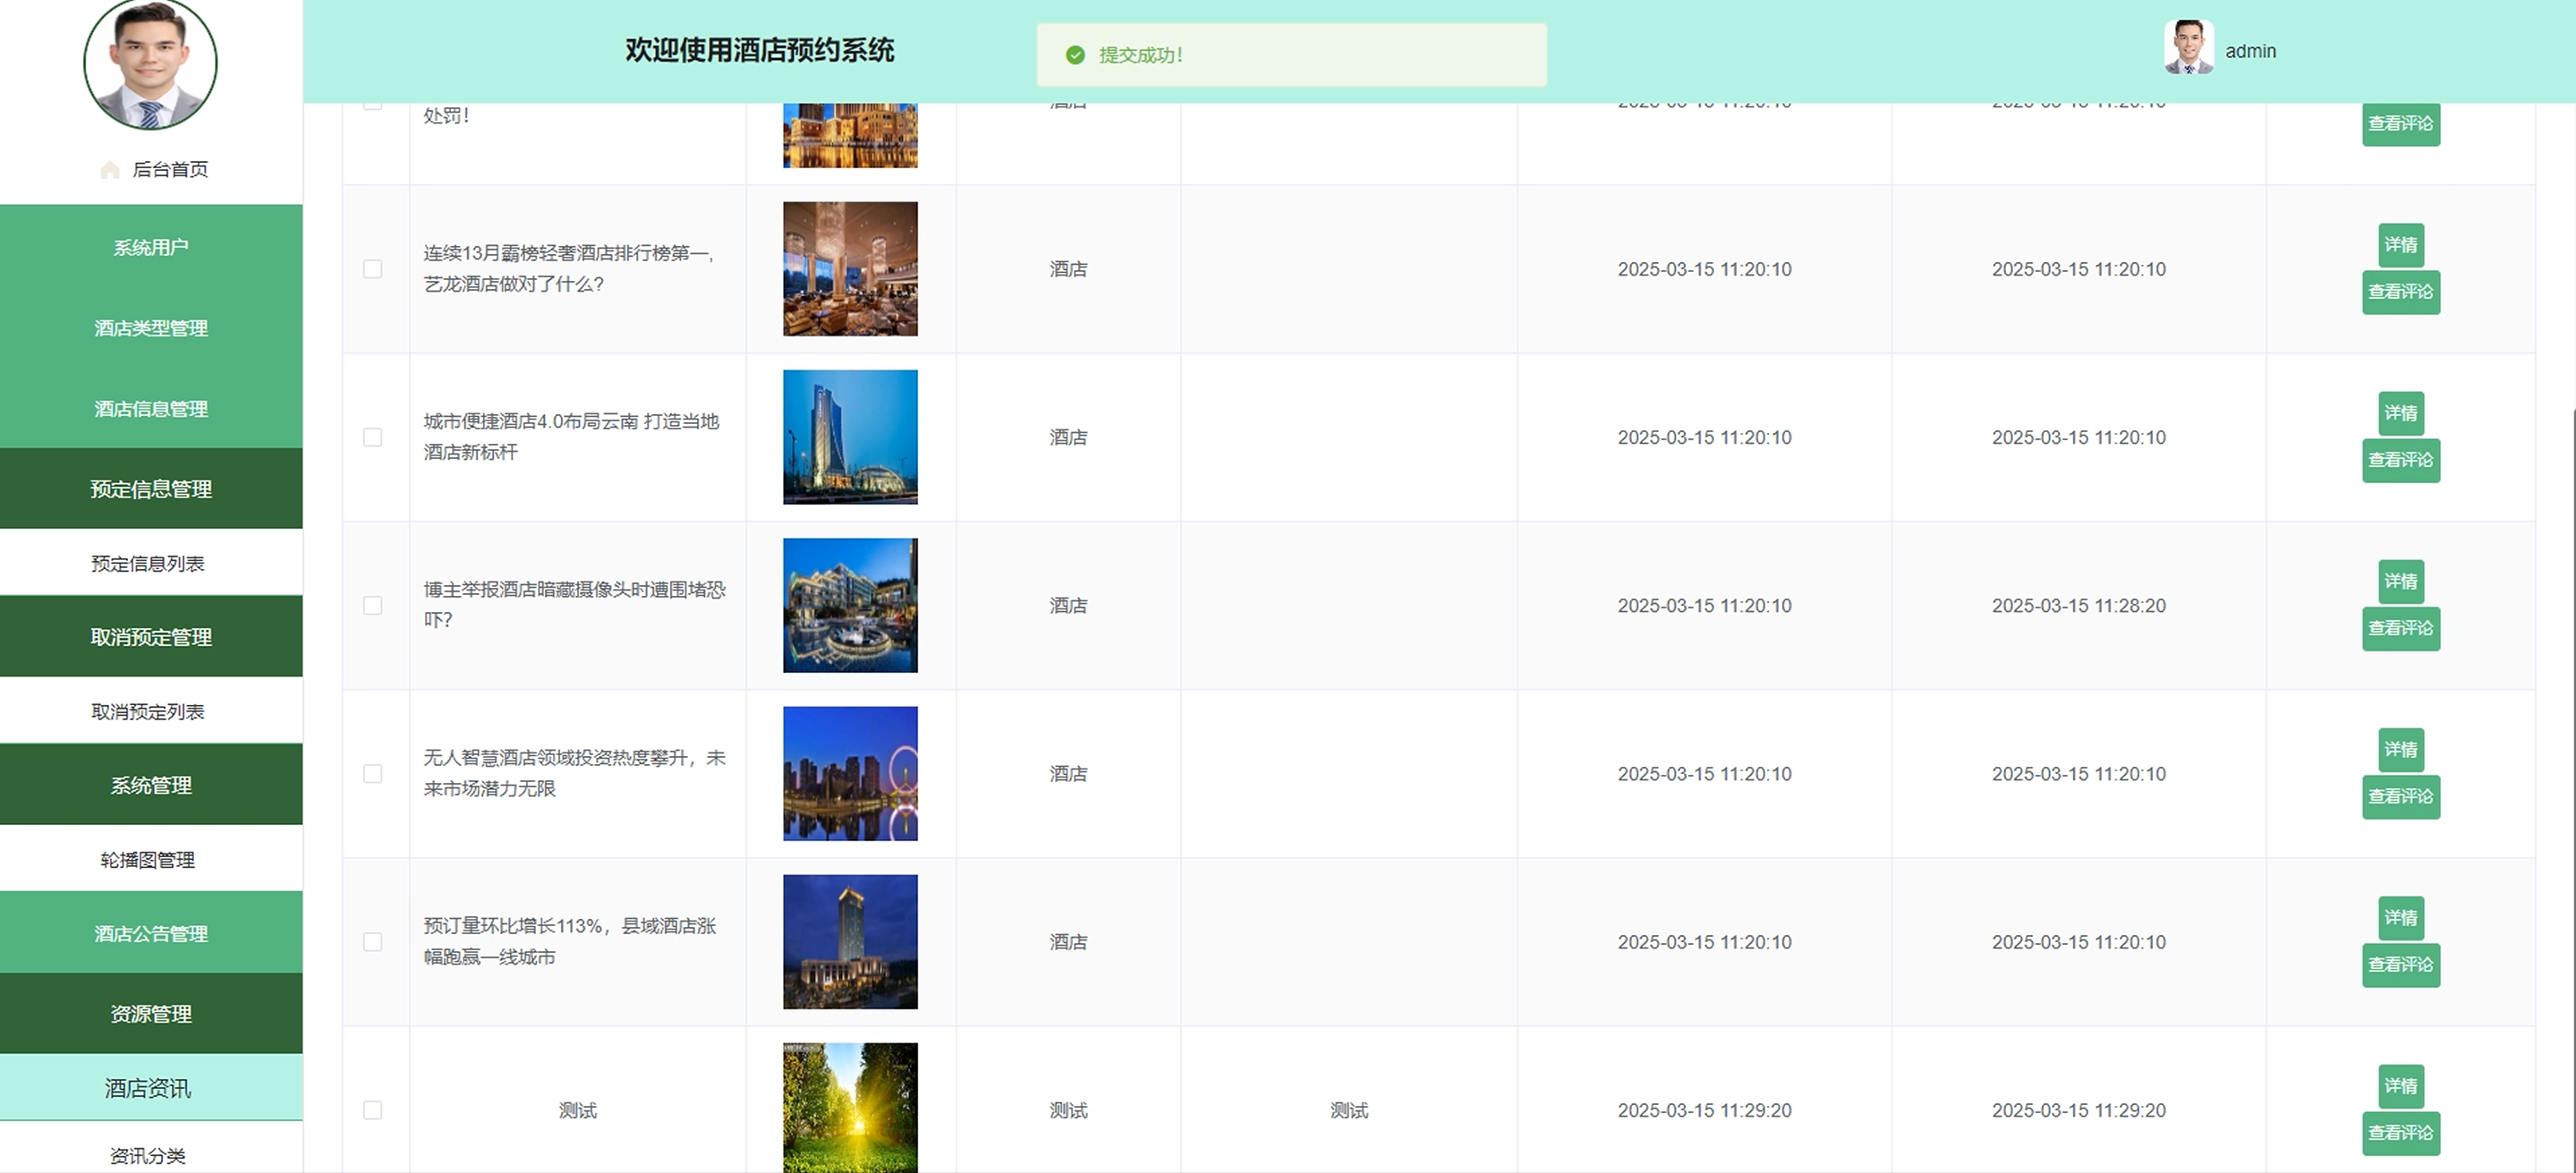Viewport: 2576px width, 1173px height.
Task: Check the box in the 测试 row
Action: tap(373, 1110)
